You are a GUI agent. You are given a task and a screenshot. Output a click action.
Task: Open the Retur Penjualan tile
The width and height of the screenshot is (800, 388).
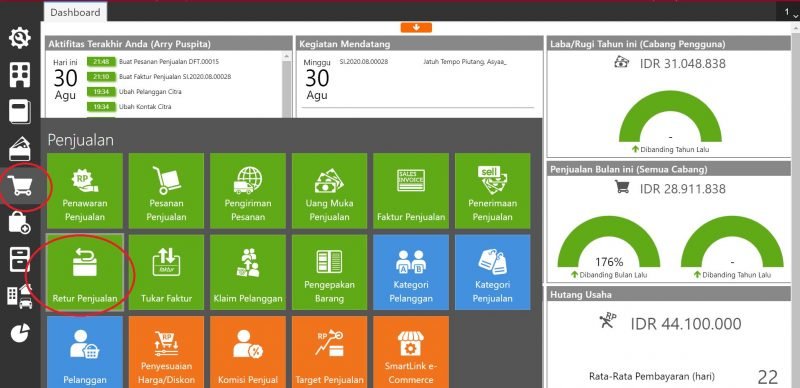click(x=85, y=272)
